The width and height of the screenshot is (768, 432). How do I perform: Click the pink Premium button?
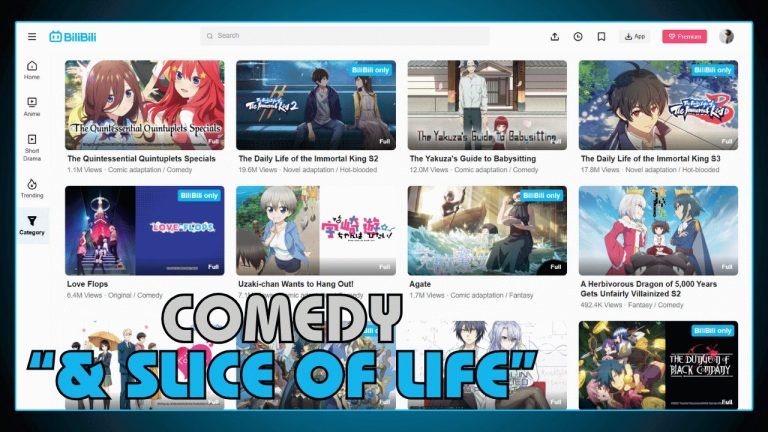pyautogui.click(x=684, y=37)
